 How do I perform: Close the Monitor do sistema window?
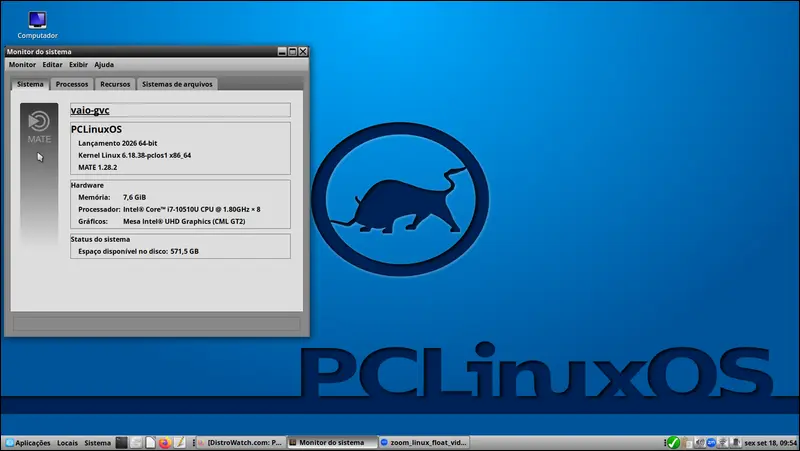303,52
